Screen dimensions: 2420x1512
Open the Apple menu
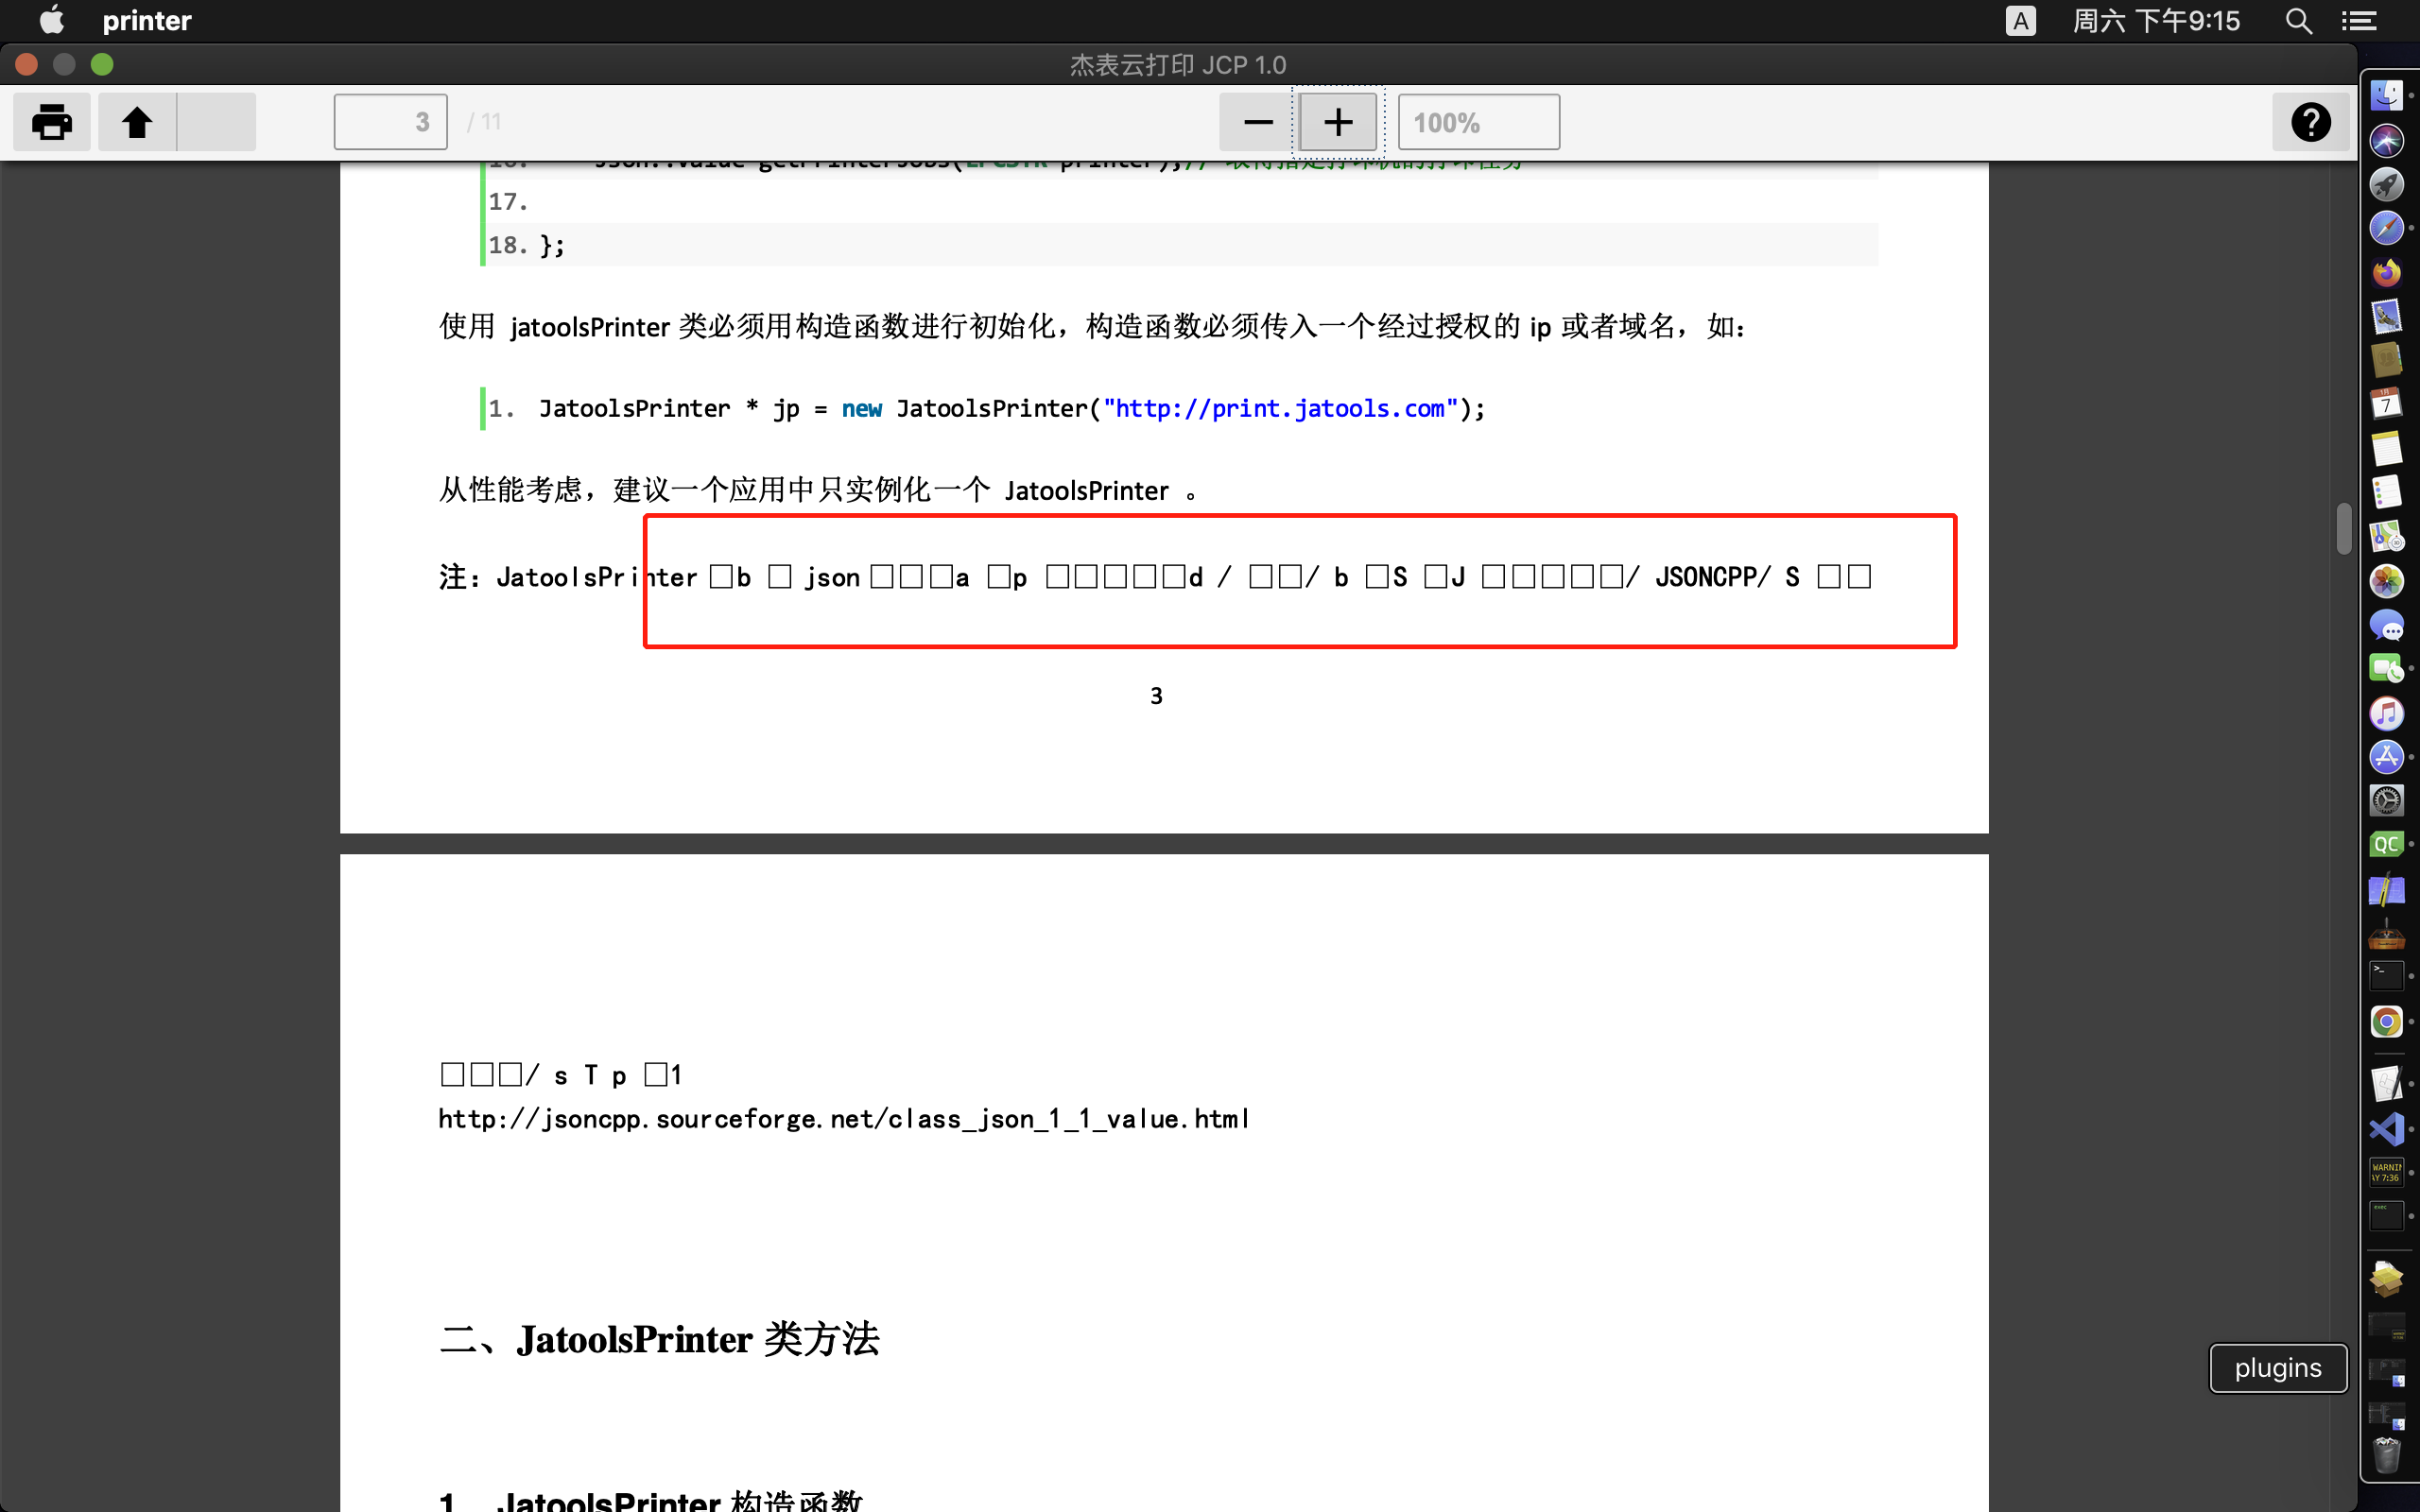pos(50,20)
